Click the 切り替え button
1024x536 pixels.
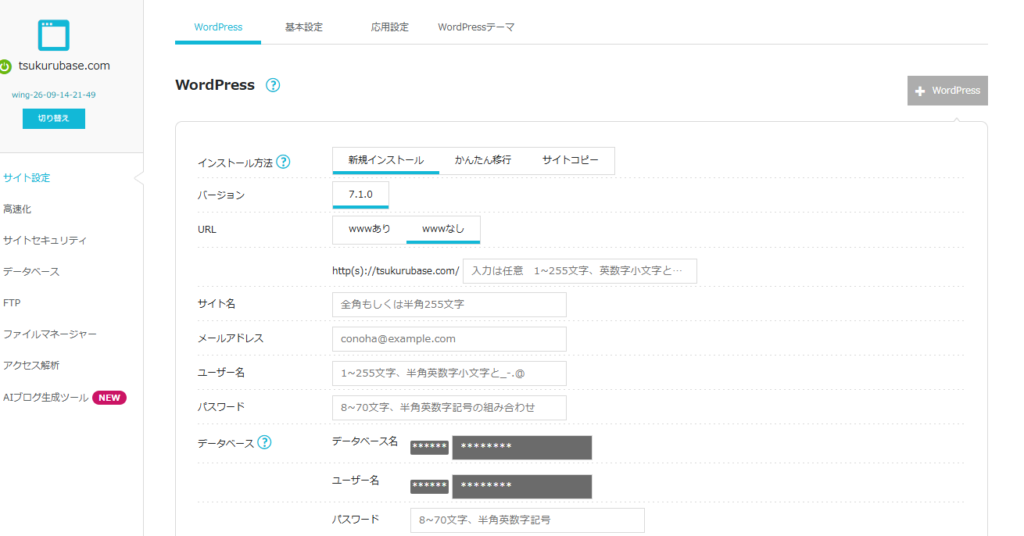(54, 119)
